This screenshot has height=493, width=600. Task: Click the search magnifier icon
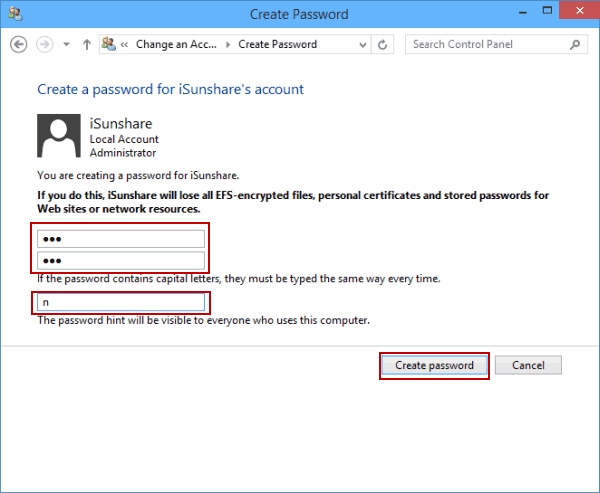click(575, 45)
